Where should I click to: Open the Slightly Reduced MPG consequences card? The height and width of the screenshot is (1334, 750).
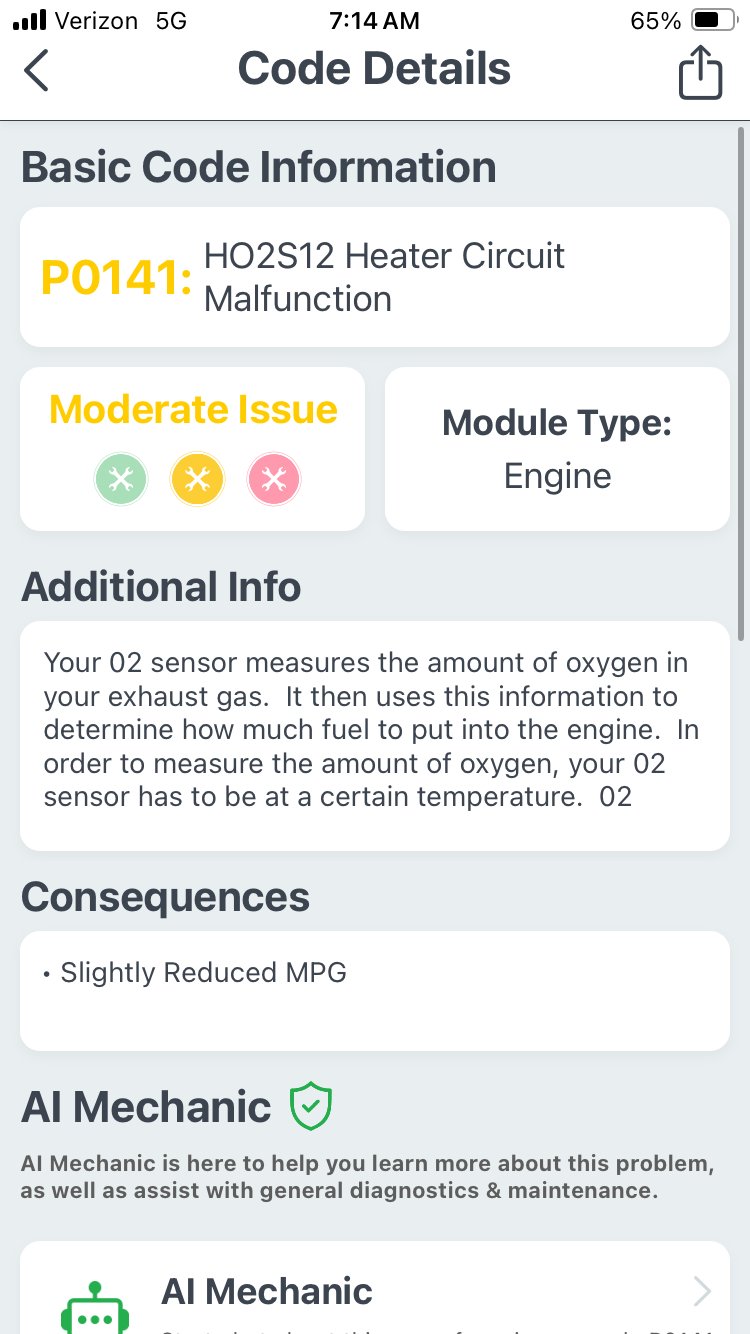click(375, 991)
